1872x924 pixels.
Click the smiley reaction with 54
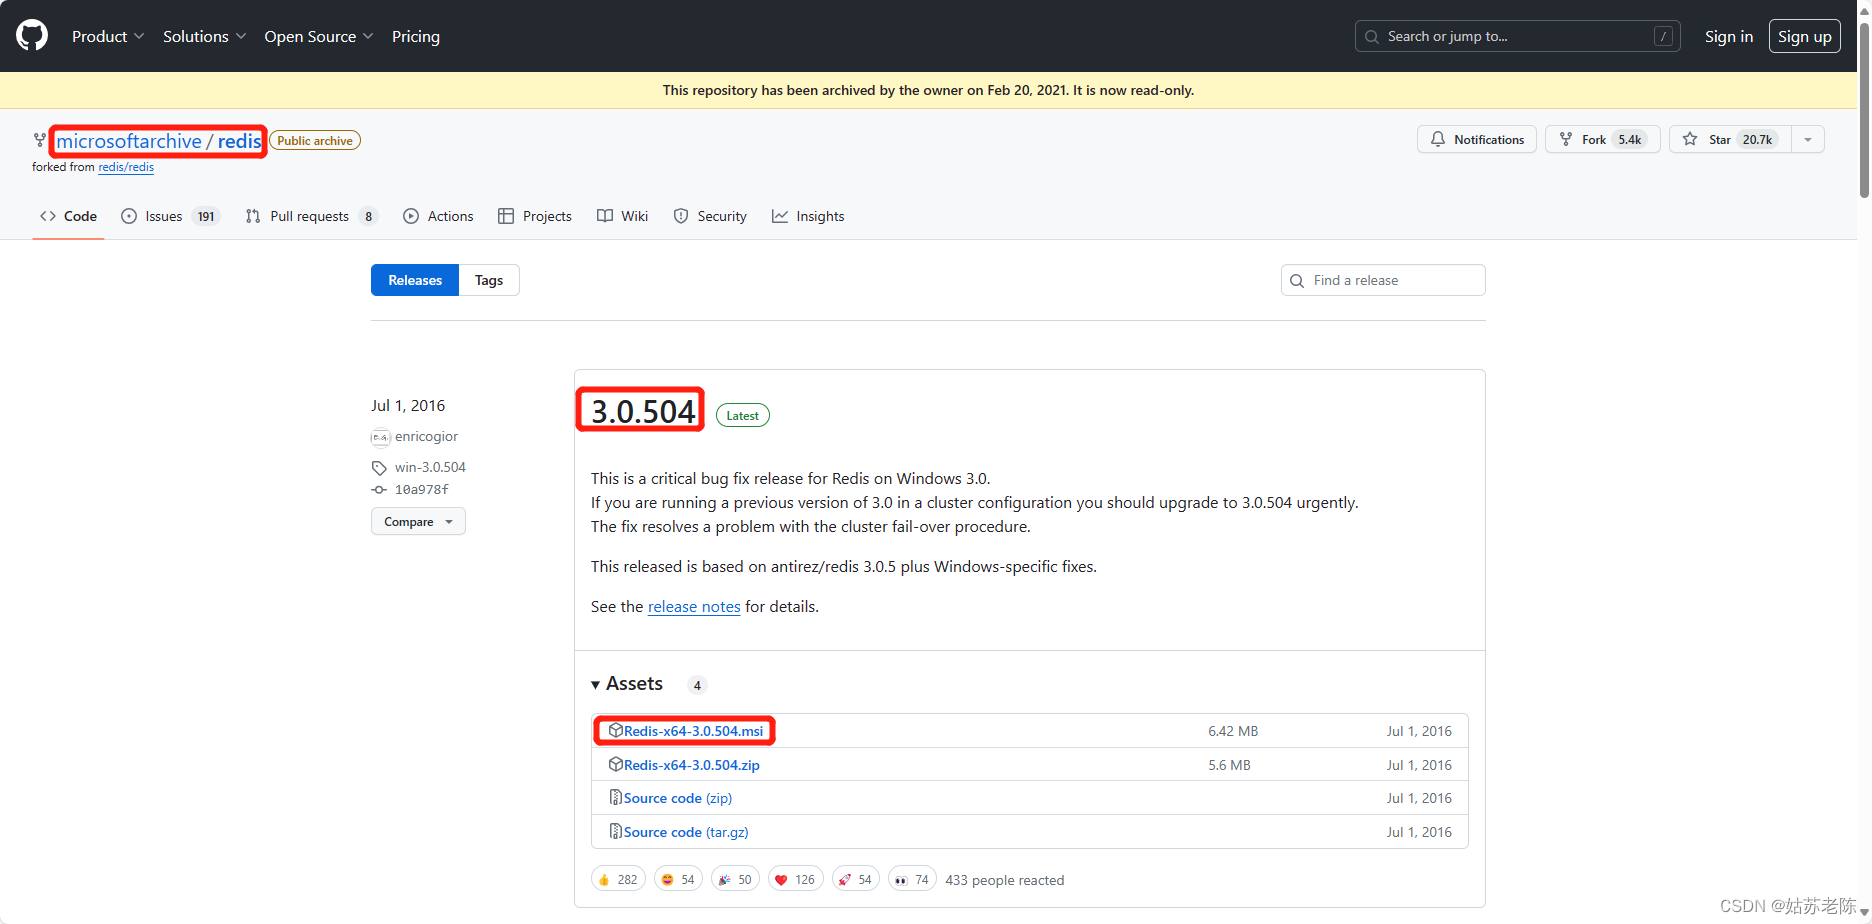tap(678, 879)
